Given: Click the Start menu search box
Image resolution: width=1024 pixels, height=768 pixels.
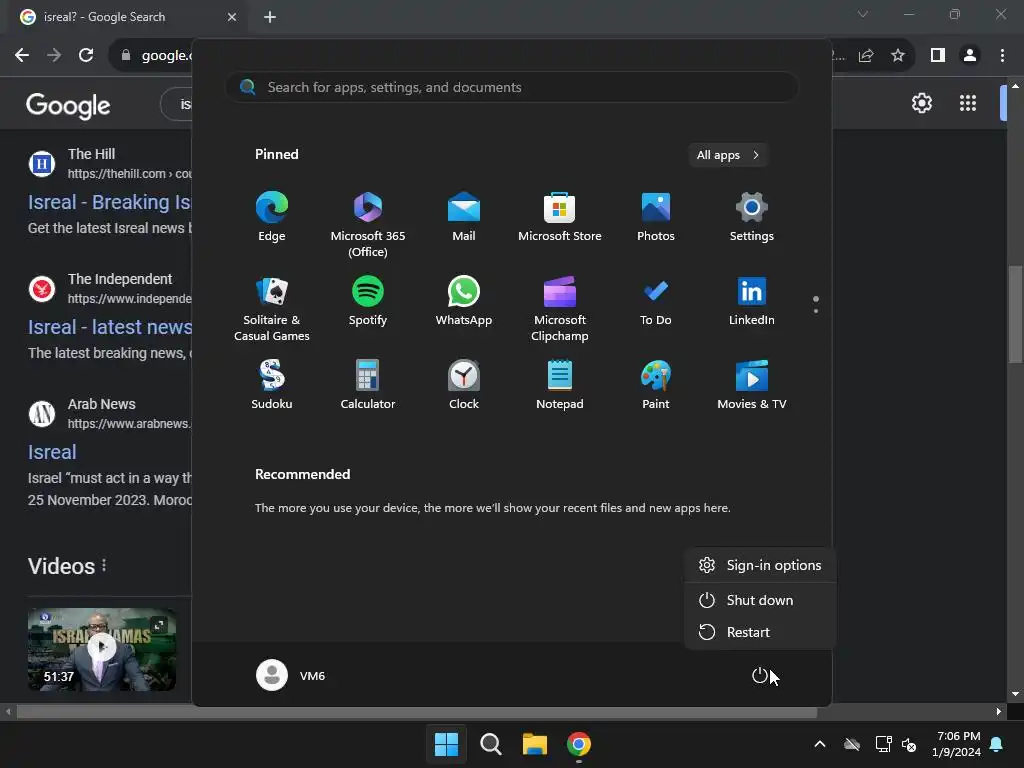Looking at the screenshot, I should pos(512,87).
